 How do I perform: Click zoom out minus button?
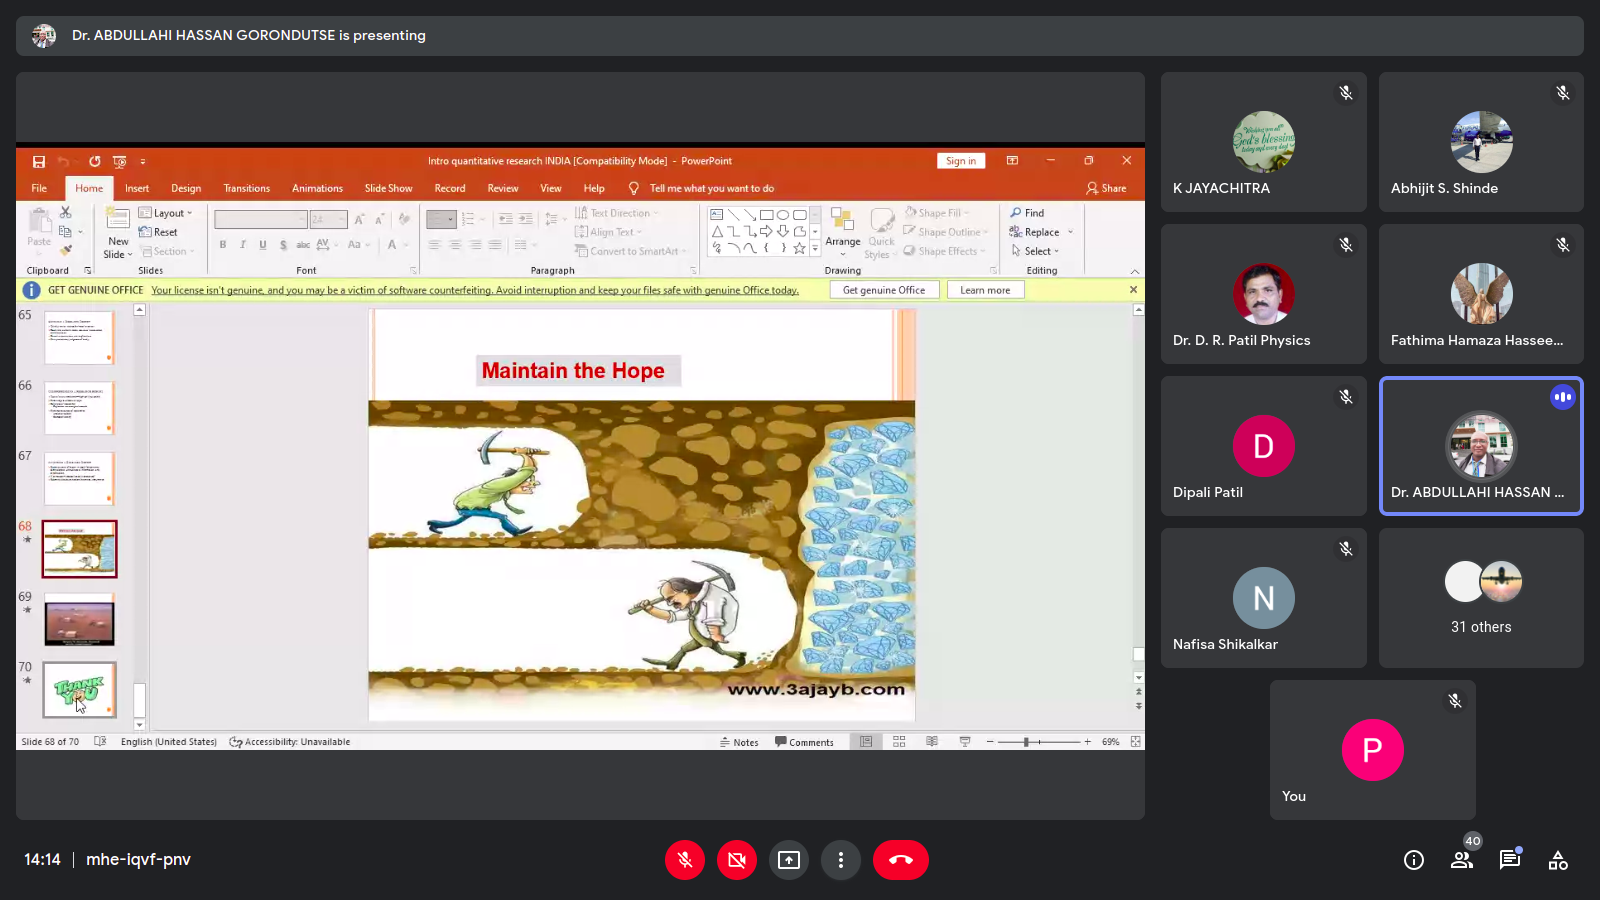(x=990, y=742)
